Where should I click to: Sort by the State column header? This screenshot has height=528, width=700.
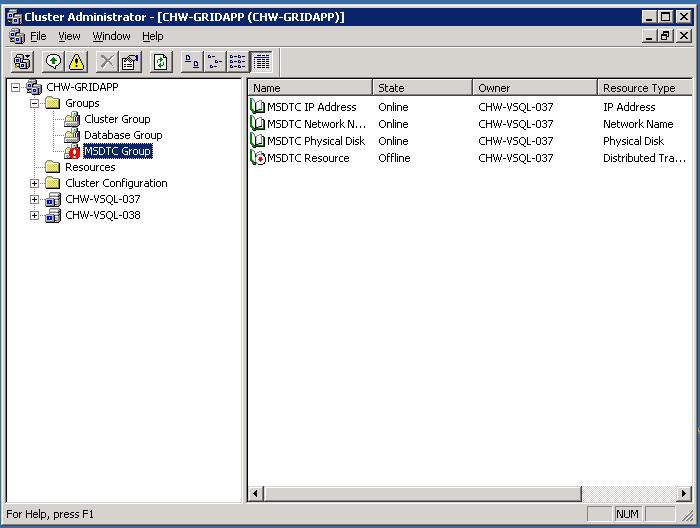click(422, 88)
